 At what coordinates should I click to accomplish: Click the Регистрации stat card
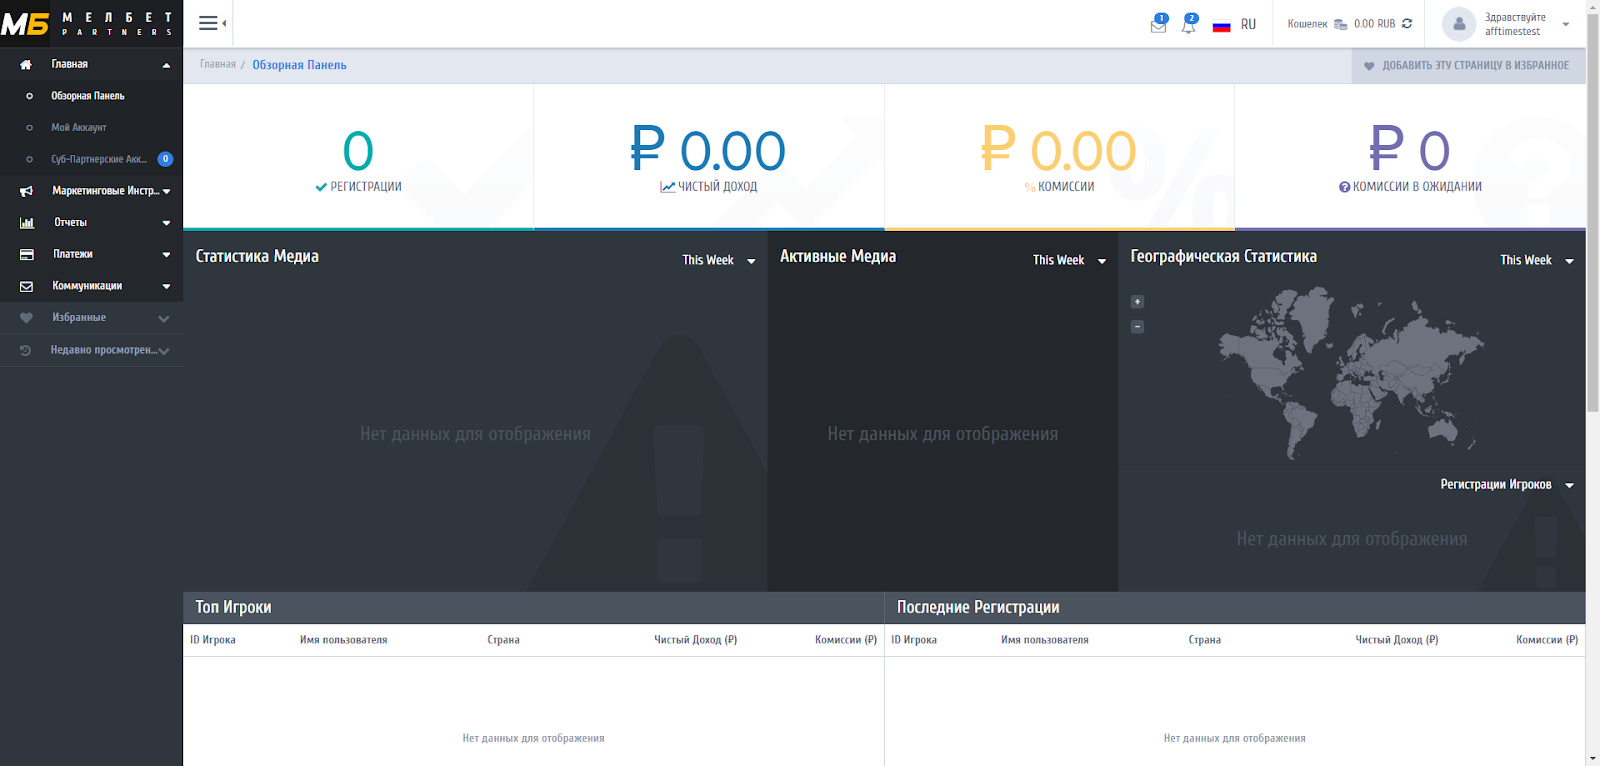(358, 156)
